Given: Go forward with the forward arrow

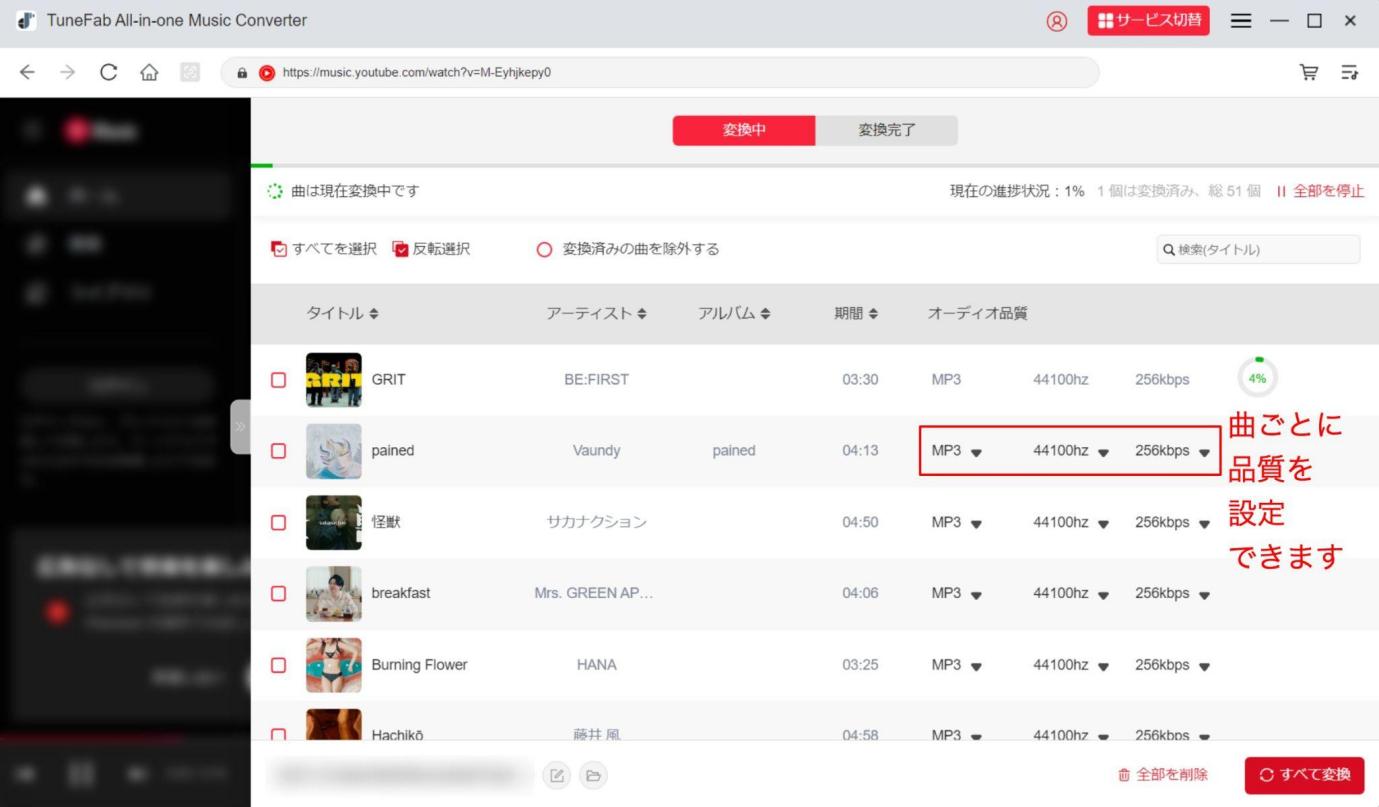Looking at the screenshot, I should click(x=67, y=73).
